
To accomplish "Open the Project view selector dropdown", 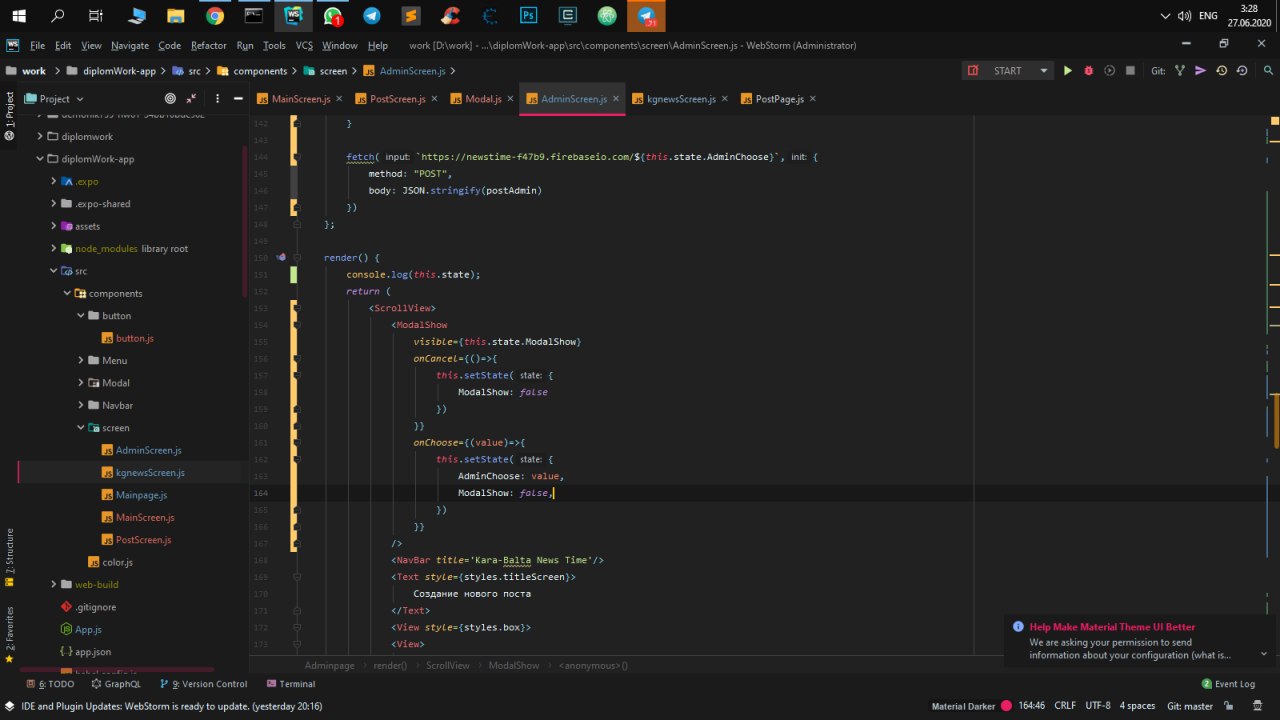I will tap(55, 99).
